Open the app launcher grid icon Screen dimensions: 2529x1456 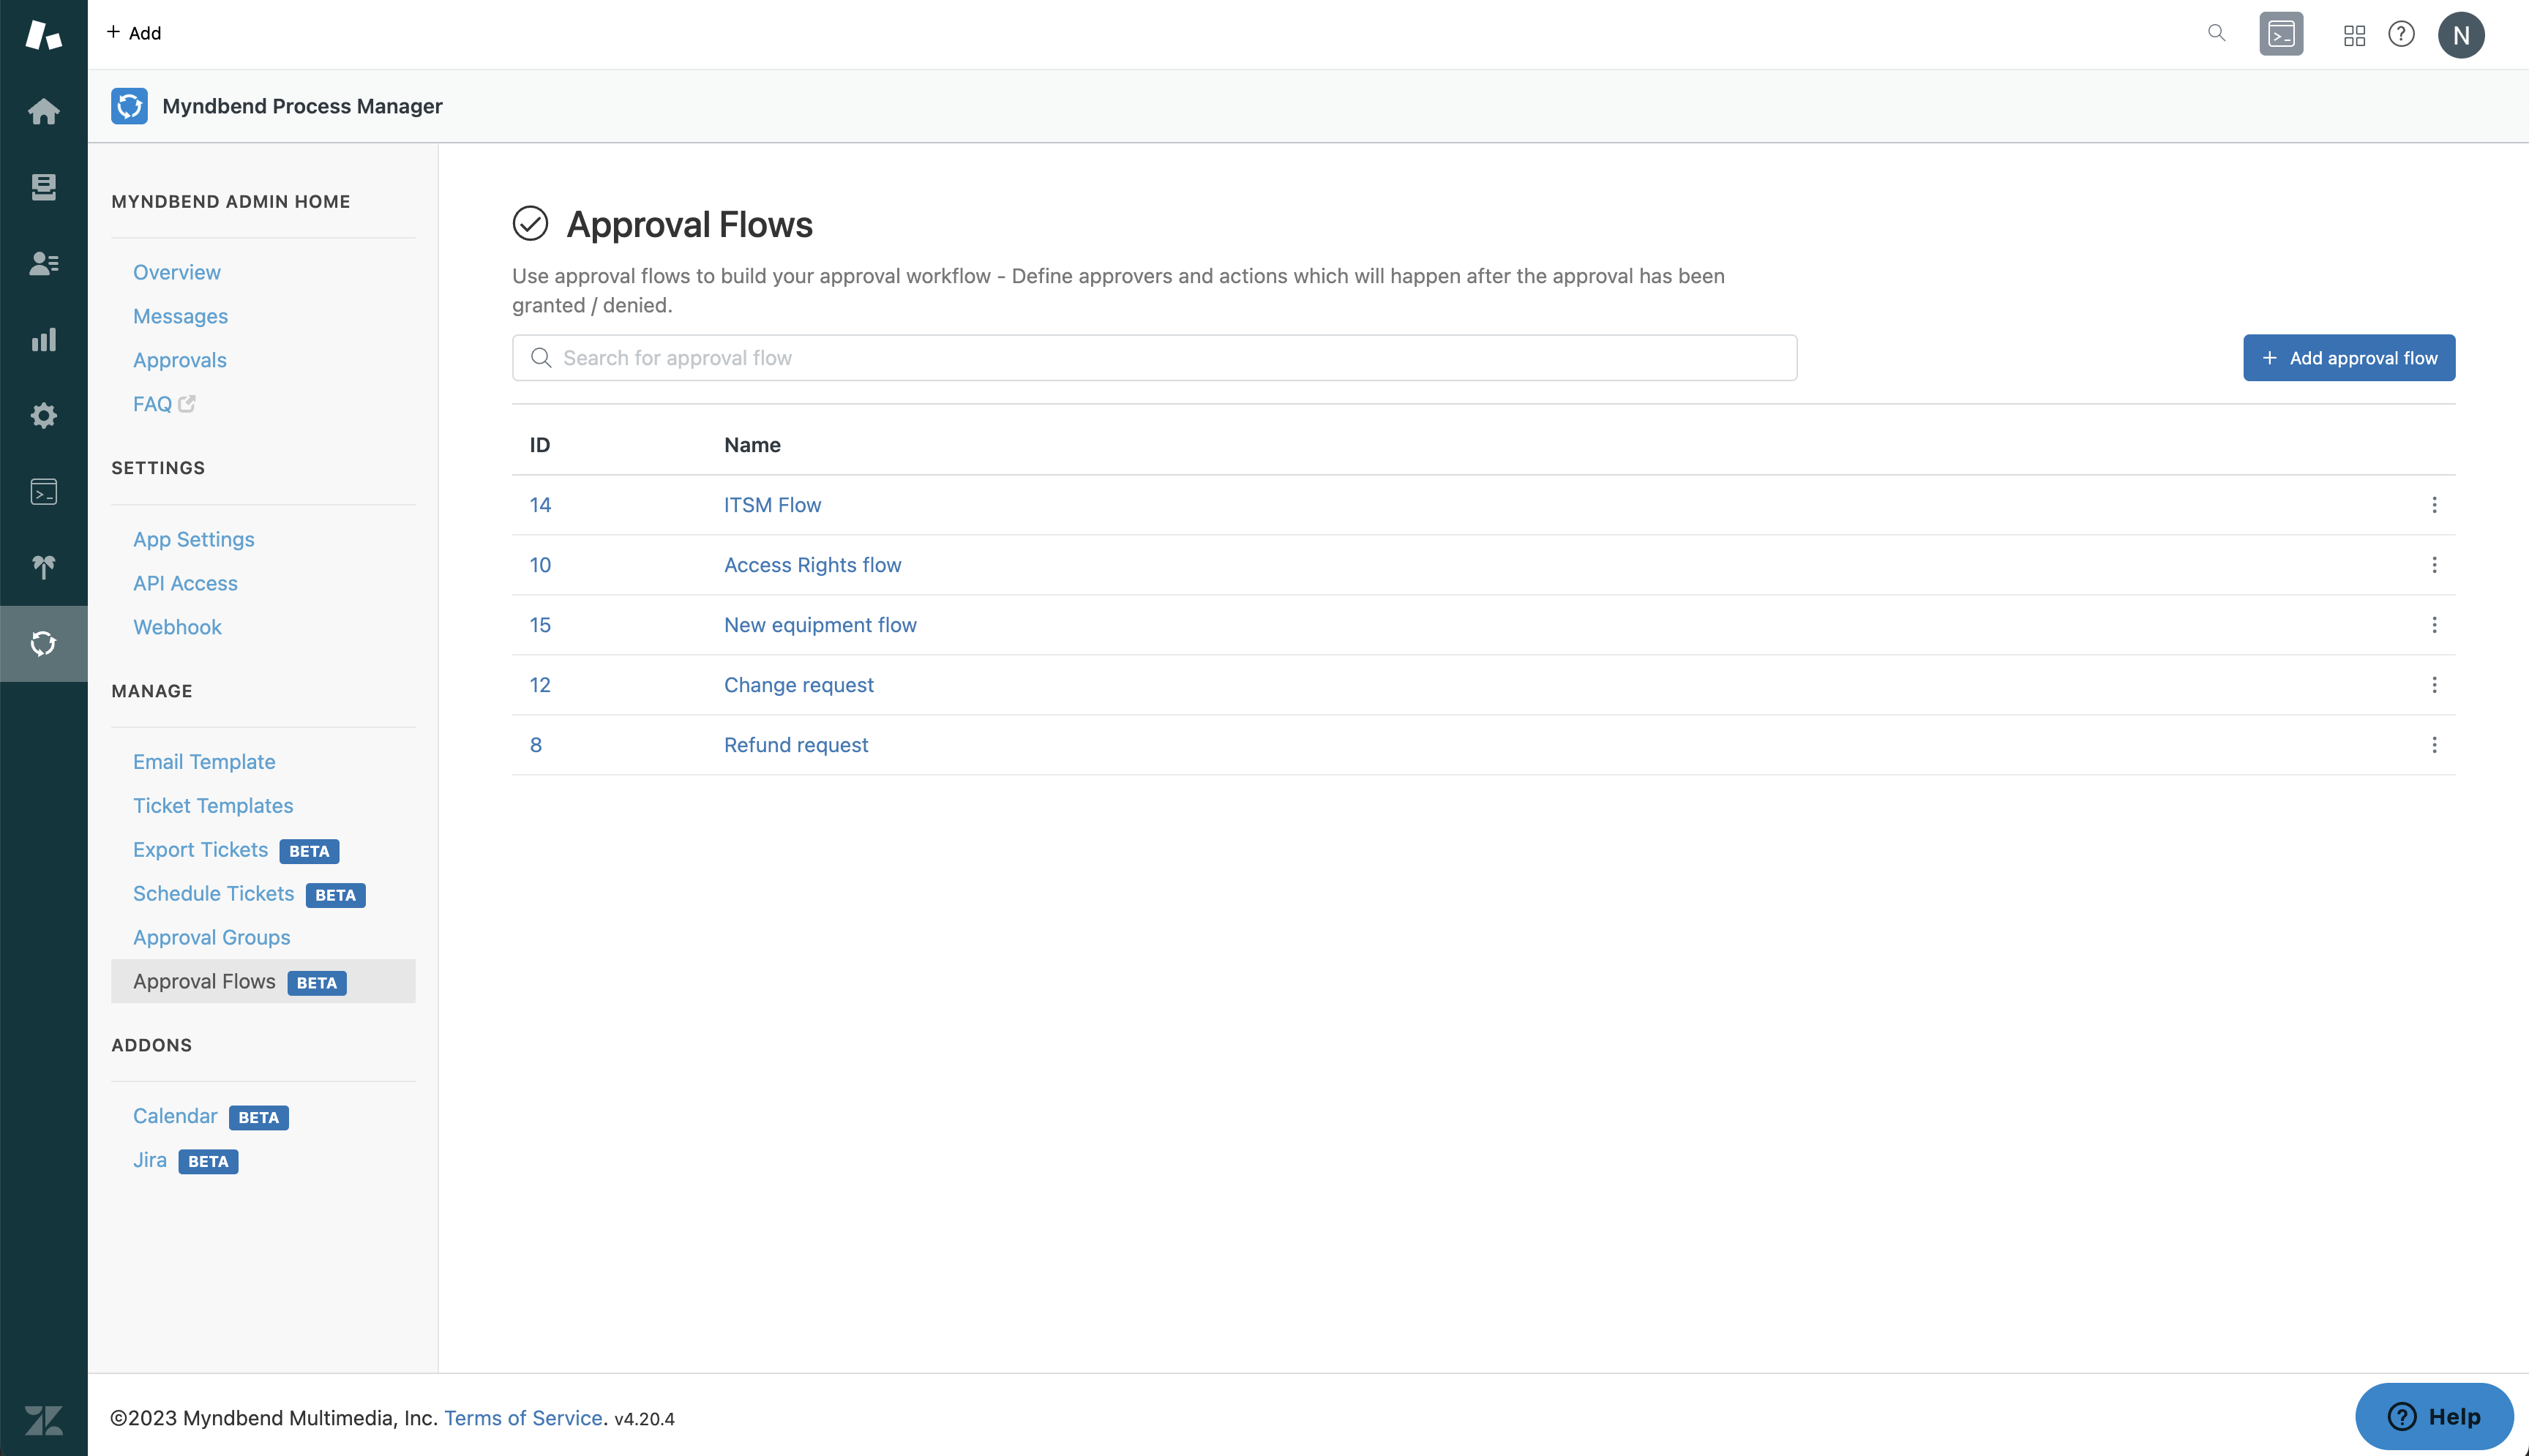tap(2353, 34)
